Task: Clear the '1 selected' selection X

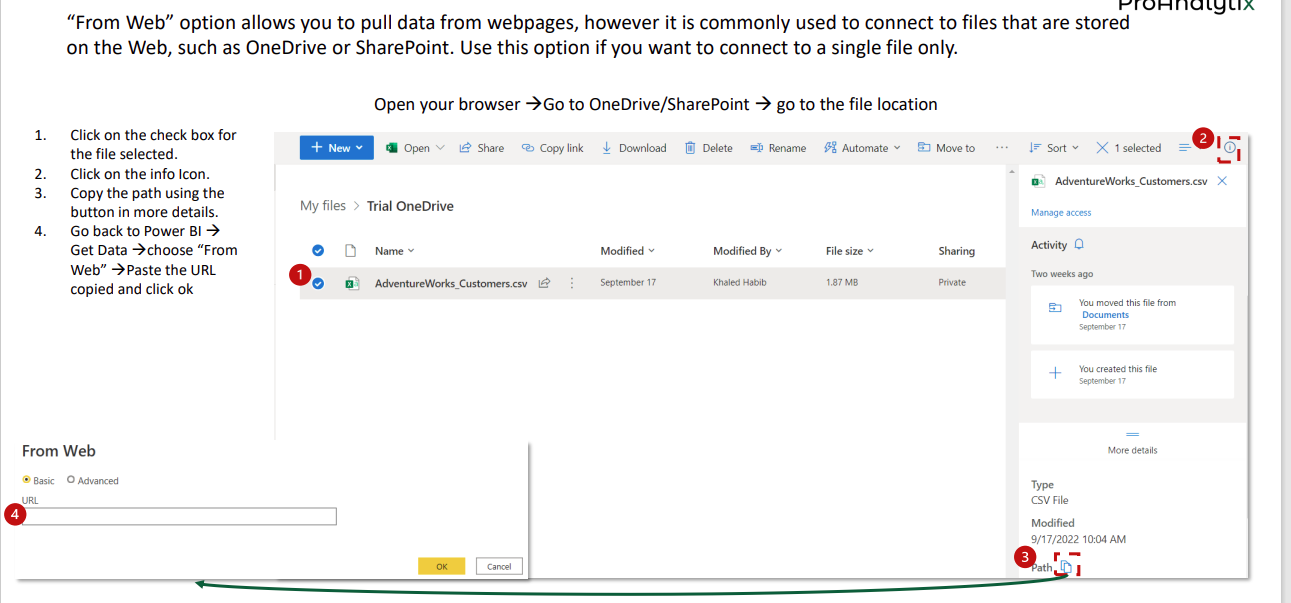Action: [1102, 148]
